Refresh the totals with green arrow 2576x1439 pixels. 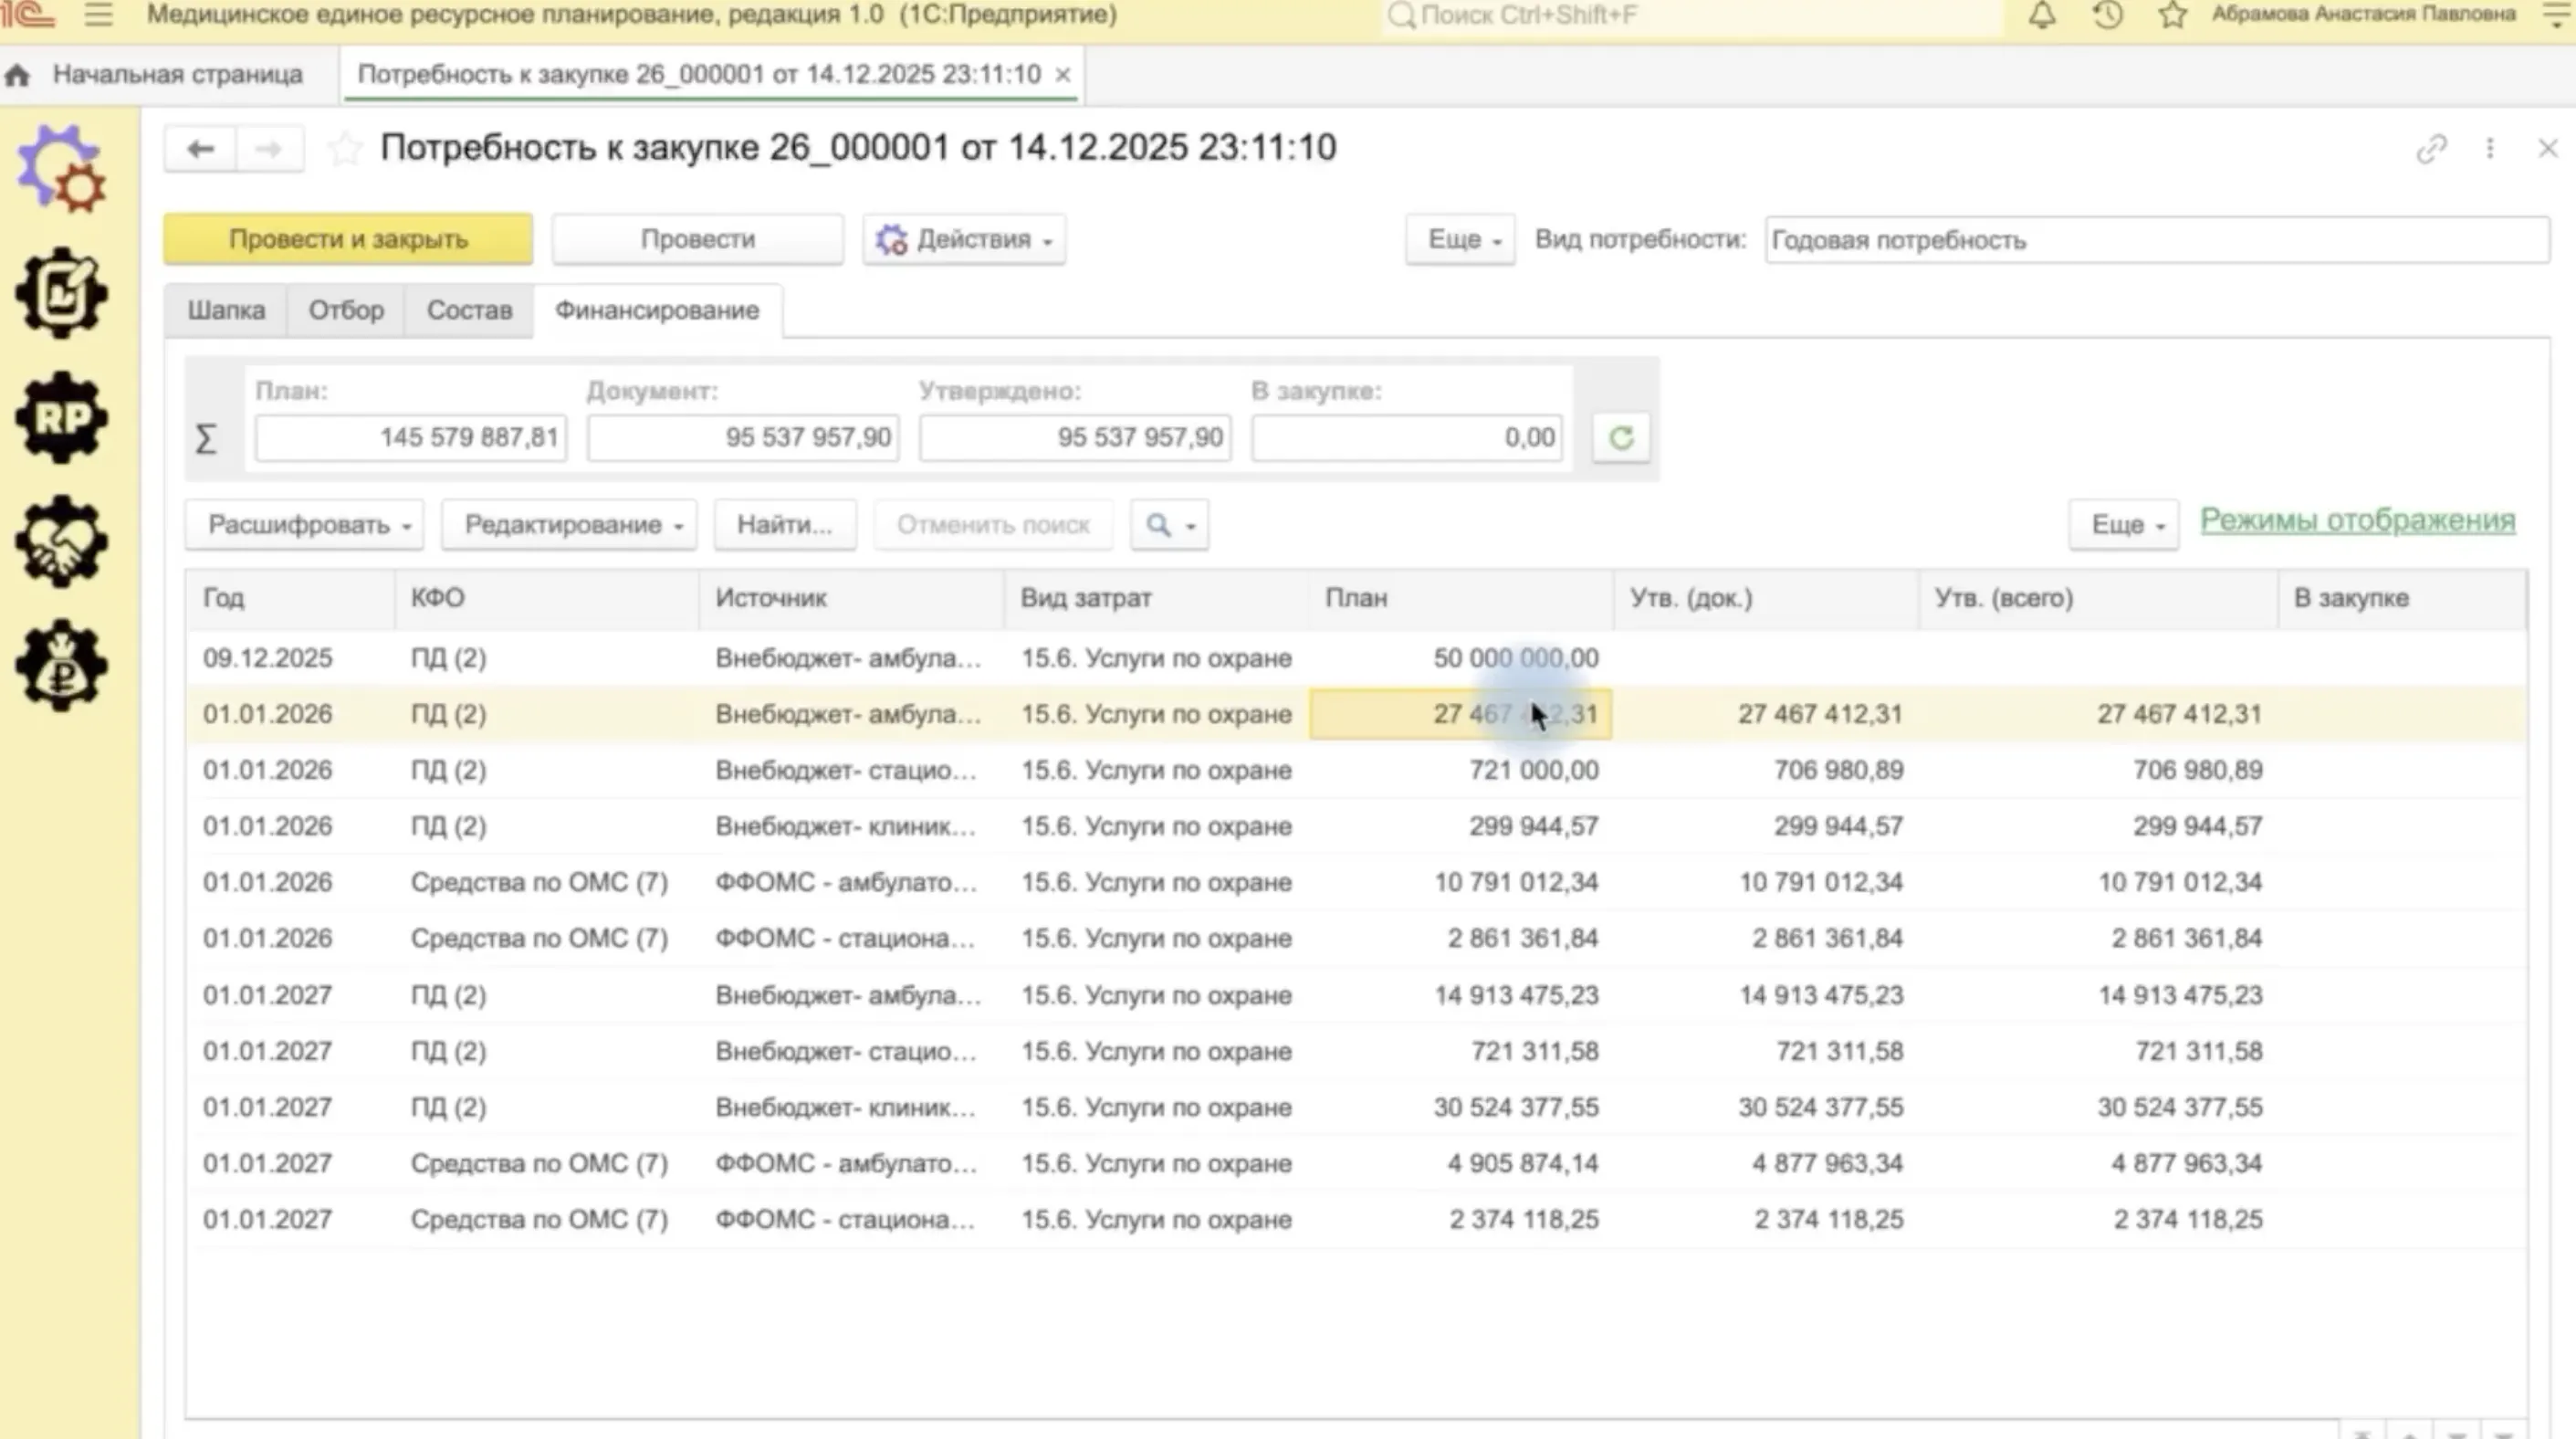click(1621, 438)
